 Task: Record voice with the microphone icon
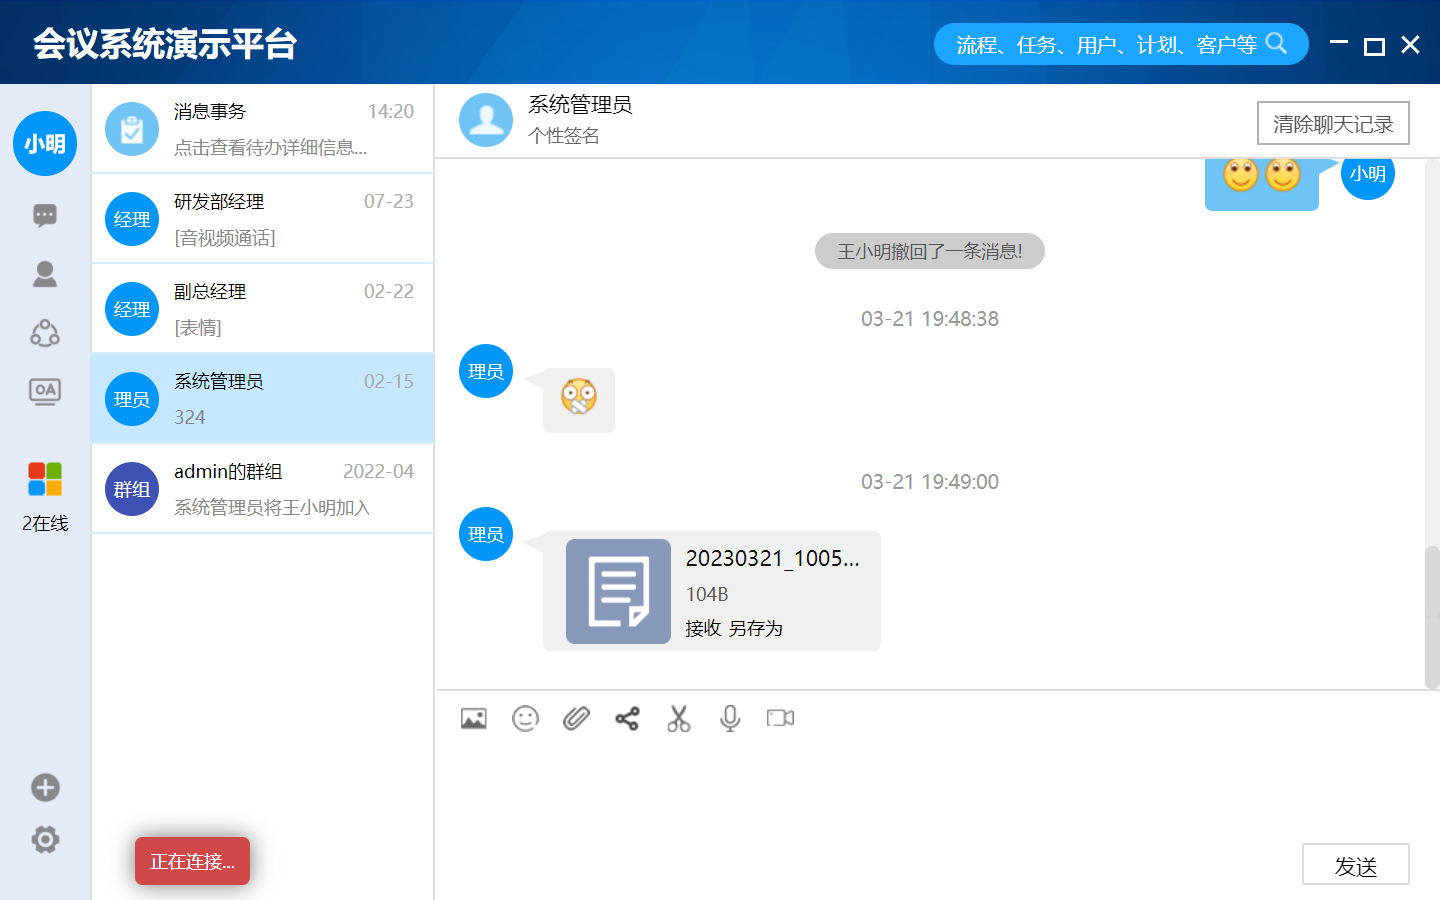point(730,718)
